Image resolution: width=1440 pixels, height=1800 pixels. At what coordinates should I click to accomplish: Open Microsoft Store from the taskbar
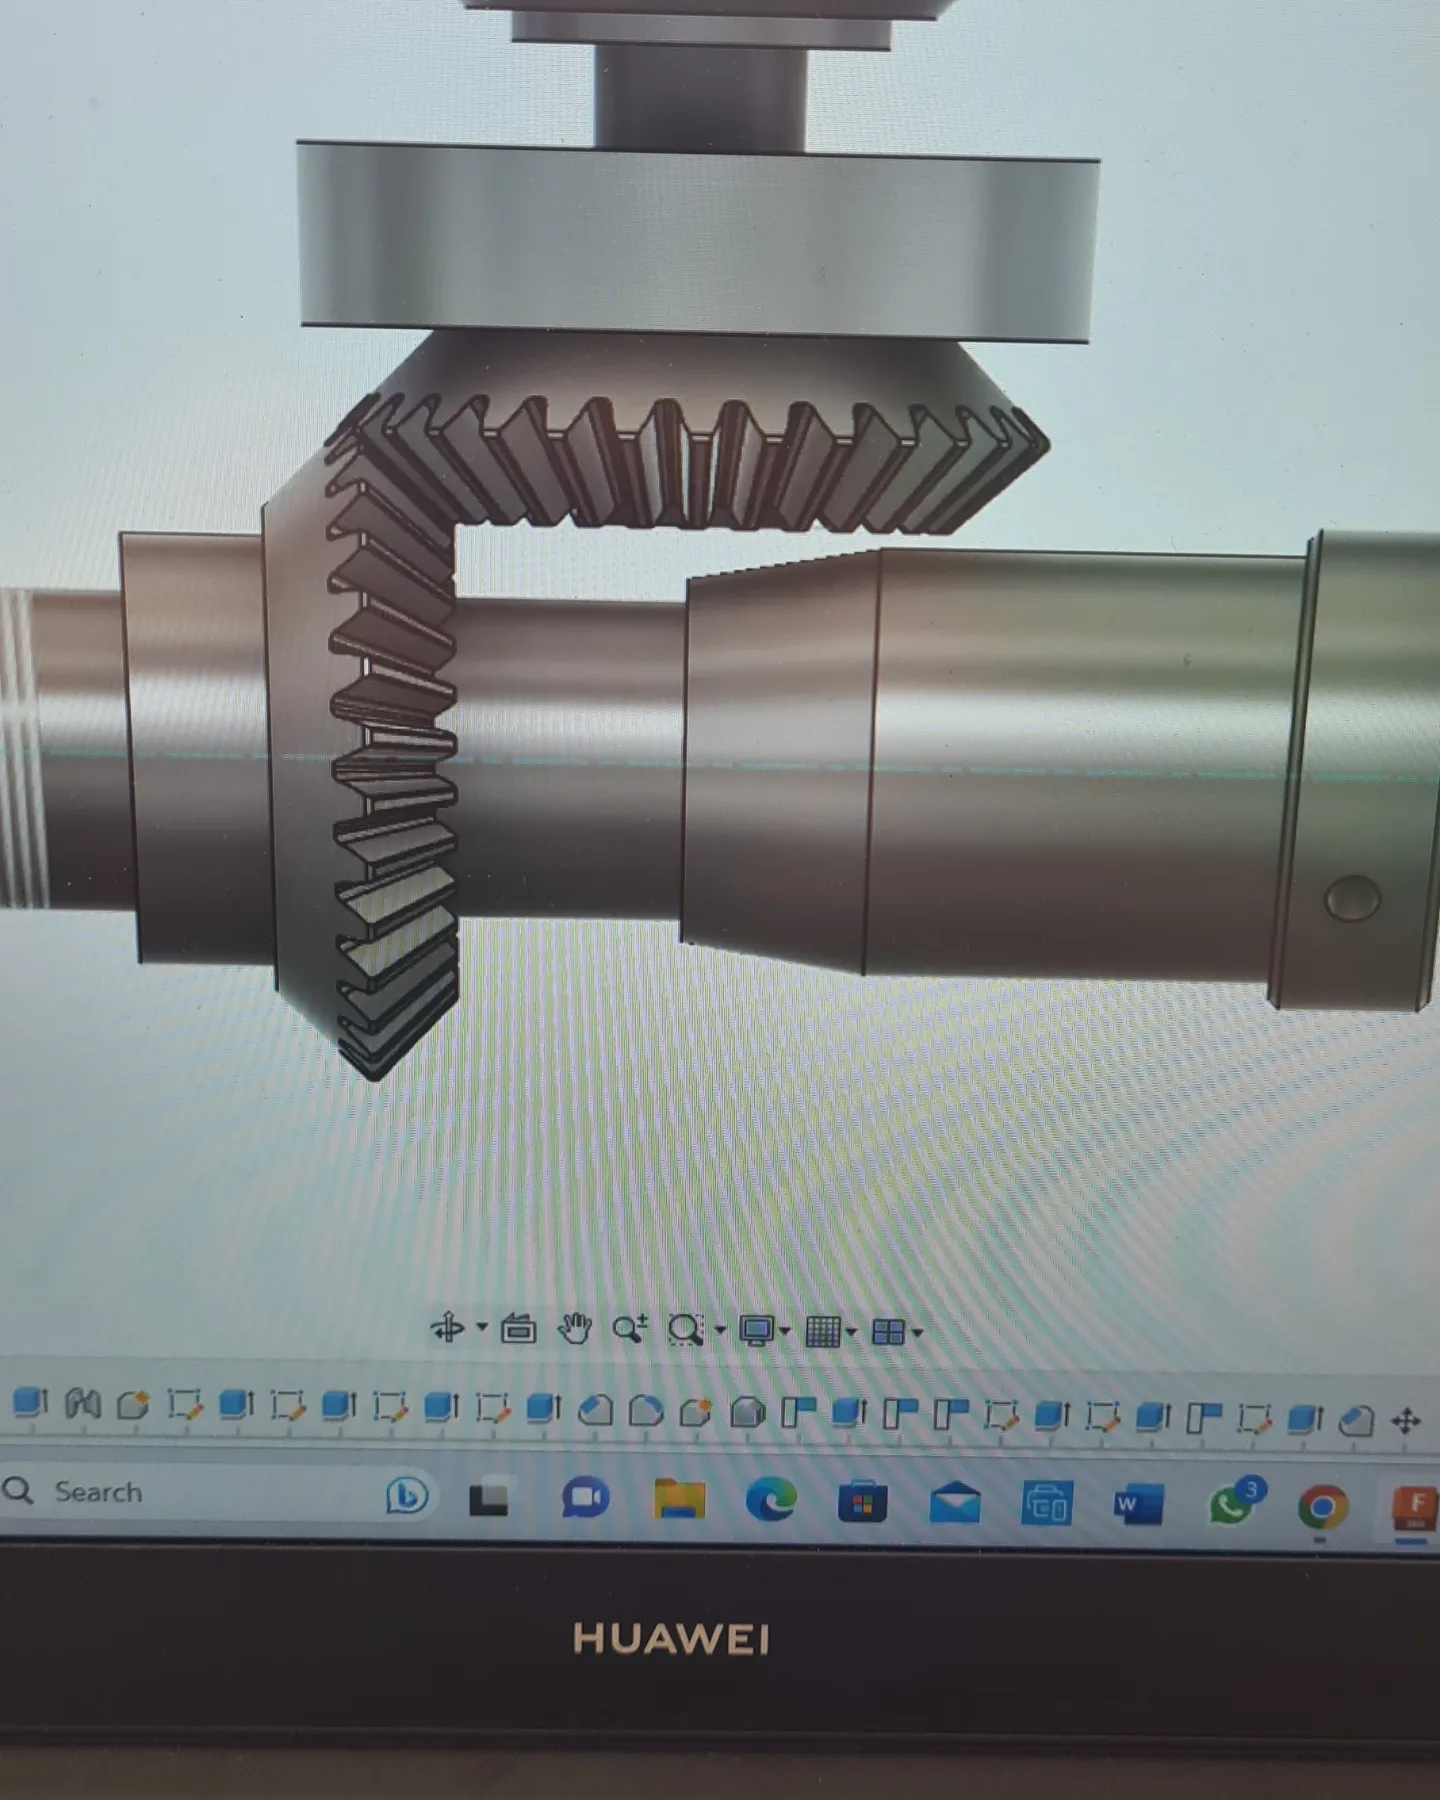click(862, 1502)
